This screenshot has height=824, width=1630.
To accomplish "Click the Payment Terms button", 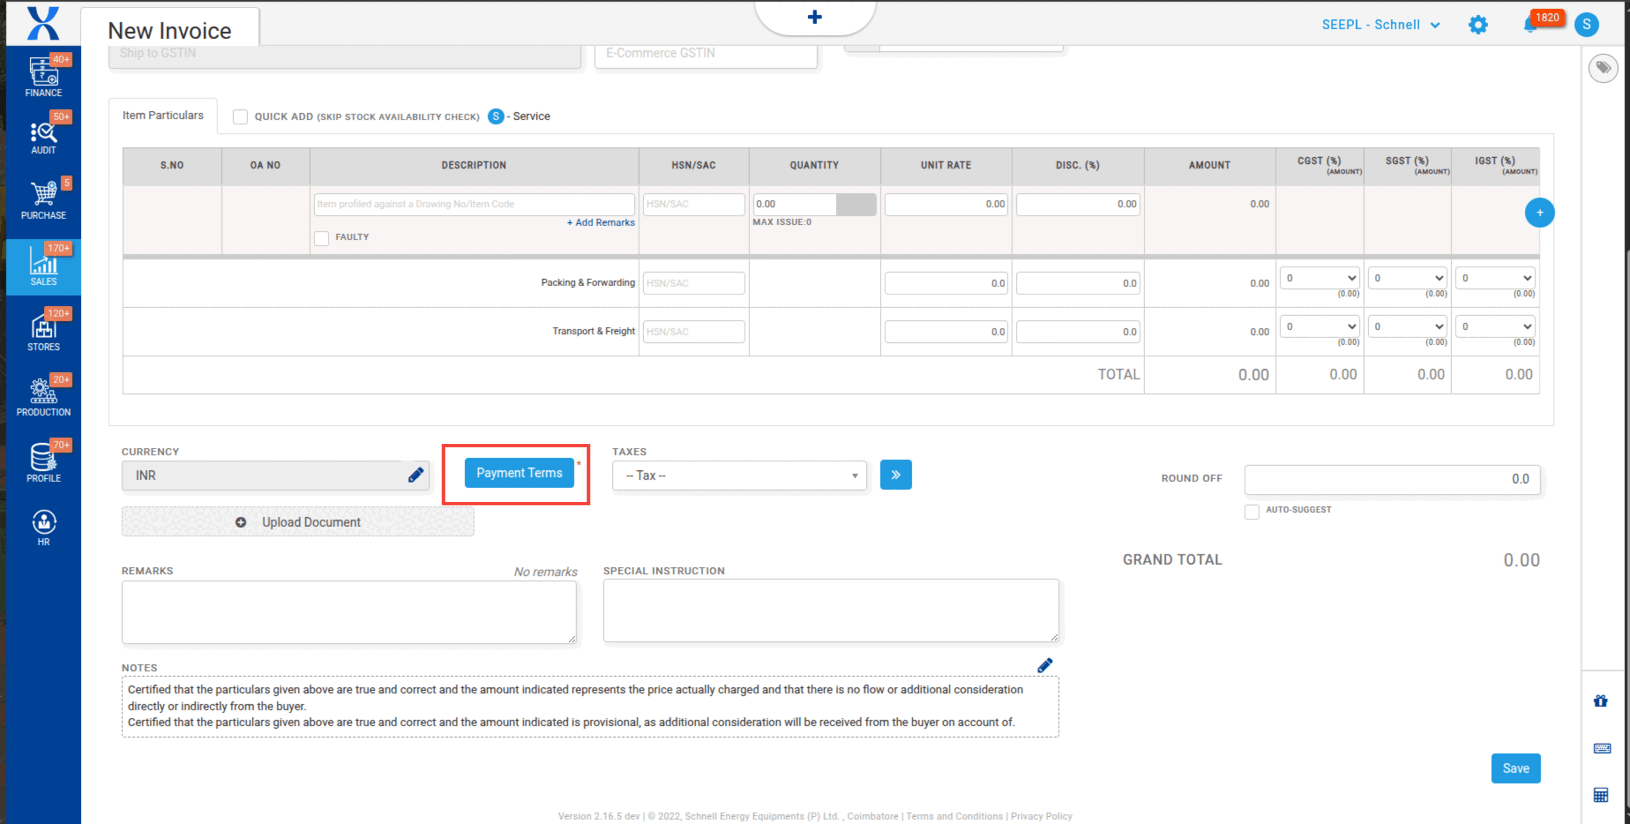I will pos(519,473).
